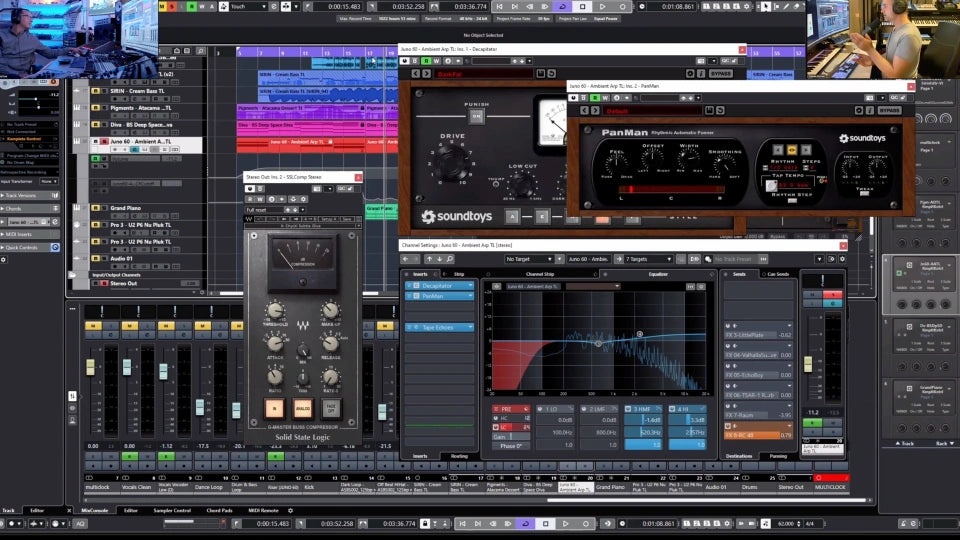Toggle global Read automation (green R)
The image size is (960, 540).
192,6
